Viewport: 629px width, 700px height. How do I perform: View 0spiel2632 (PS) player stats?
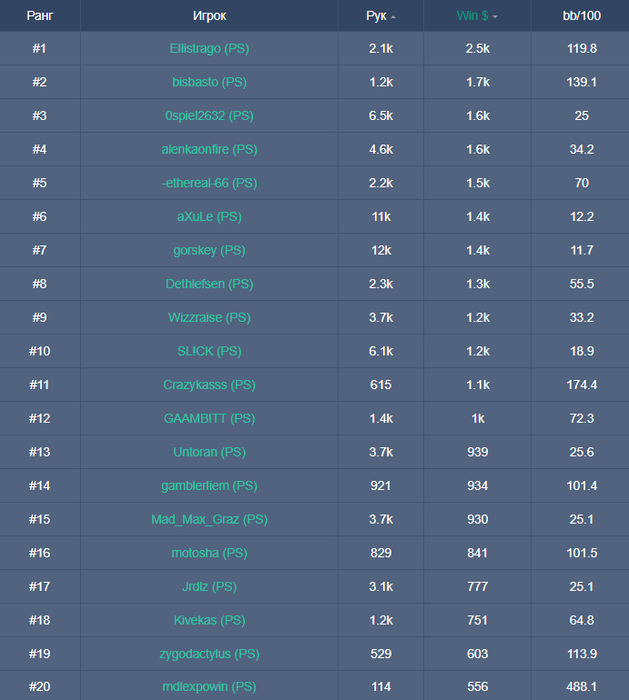209,116
